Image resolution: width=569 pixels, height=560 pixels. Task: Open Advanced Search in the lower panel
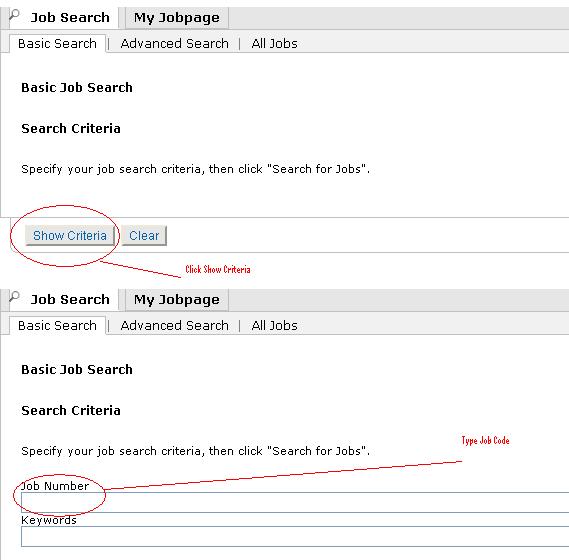[x=175, y=326]
